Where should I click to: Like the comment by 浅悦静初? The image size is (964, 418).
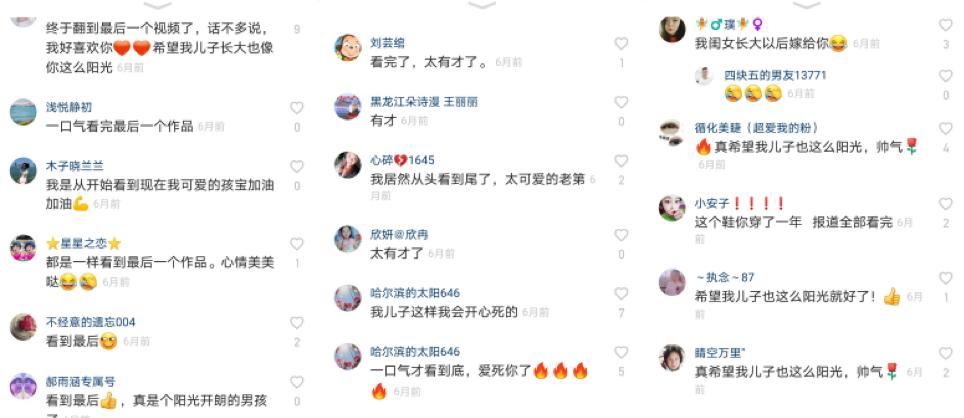[x=297, y=108]
